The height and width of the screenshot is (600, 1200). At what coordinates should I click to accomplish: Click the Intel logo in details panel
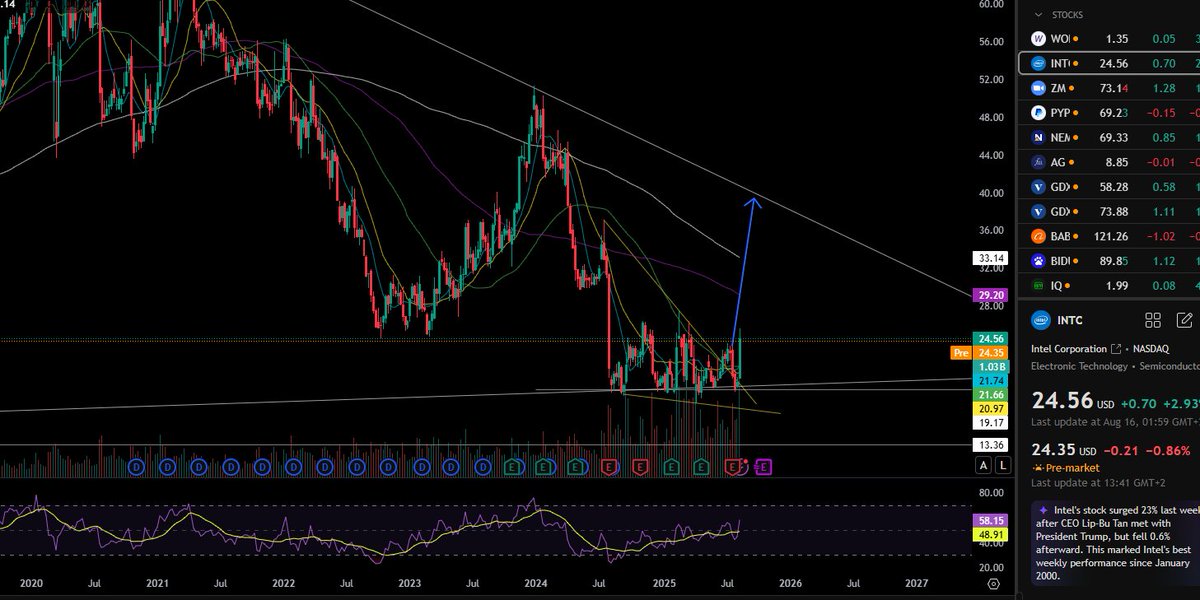pyautogui.click(x=1041, y=320)
